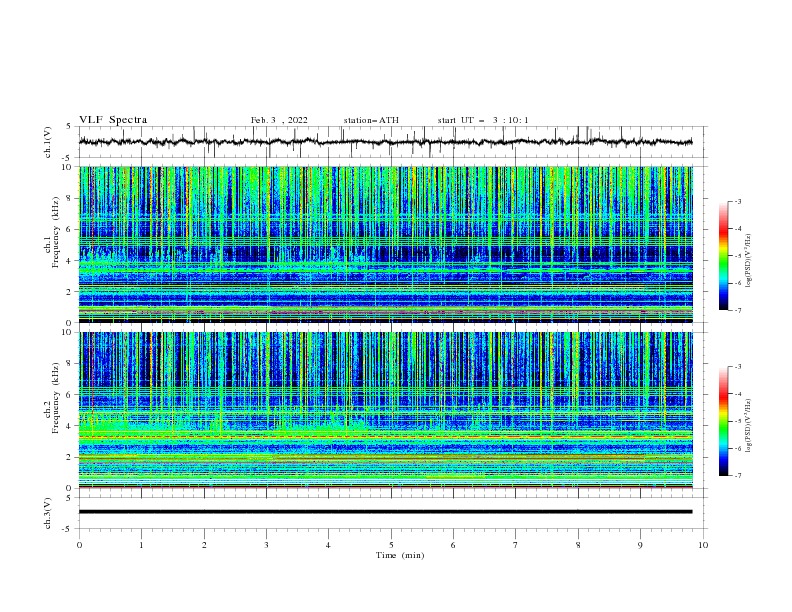Viewport: 792px width, 612px height.
Task: Click the "VLF Spectra" plot title
Action: 113,120
